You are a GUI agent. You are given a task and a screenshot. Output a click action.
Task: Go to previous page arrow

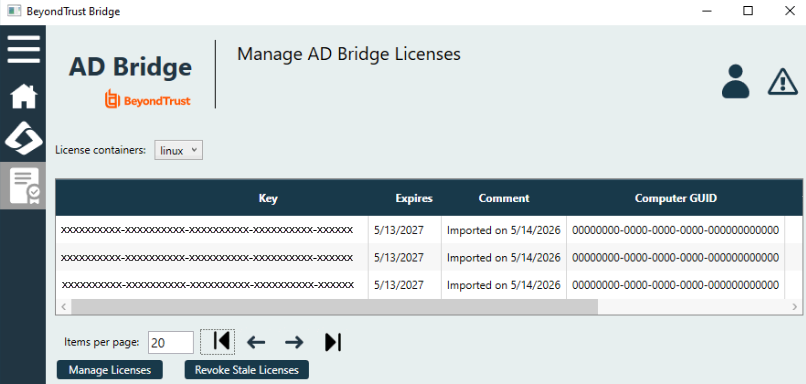tap(256, 342)
